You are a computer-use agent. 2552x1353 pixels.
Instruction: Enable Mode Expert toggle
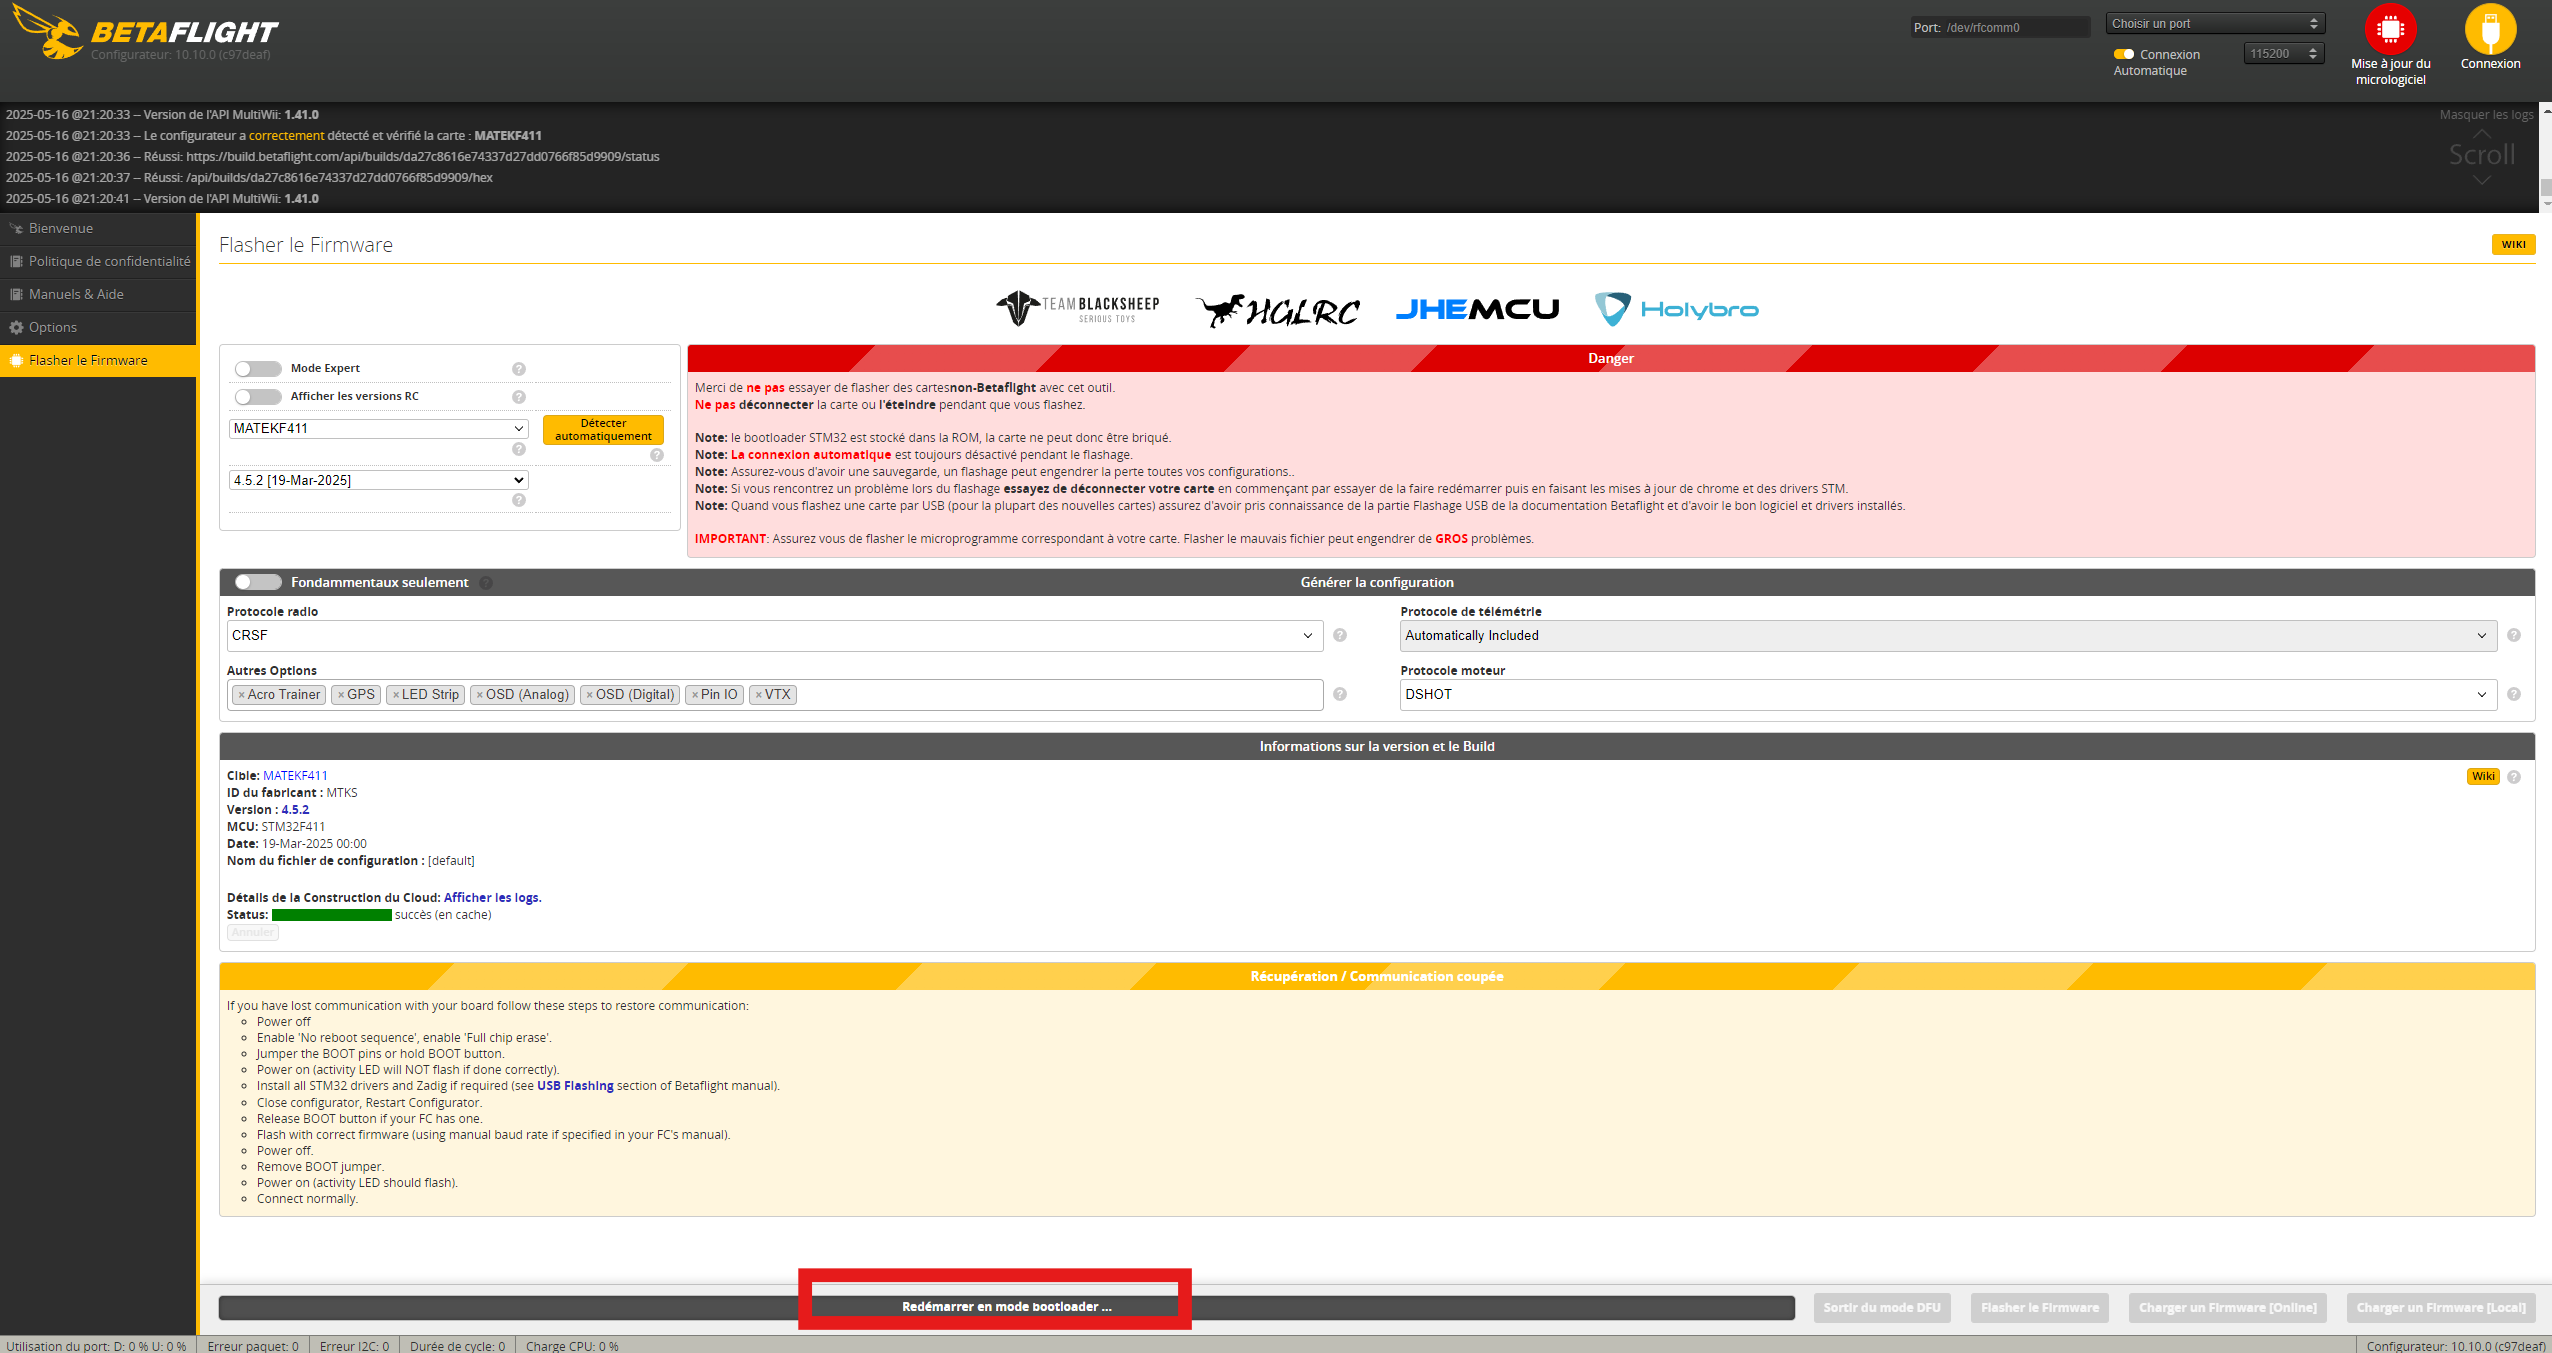point(258,369)
